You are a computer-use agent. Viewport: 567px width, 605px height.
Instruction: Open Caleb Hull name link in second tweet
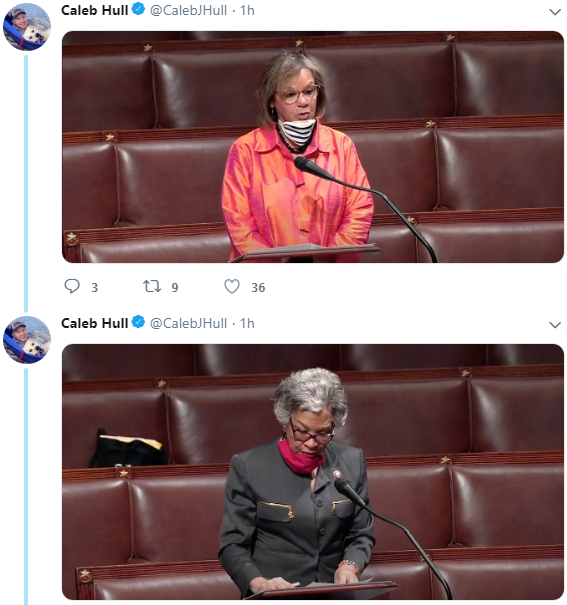pyautogui.click(x=94, y=323)
